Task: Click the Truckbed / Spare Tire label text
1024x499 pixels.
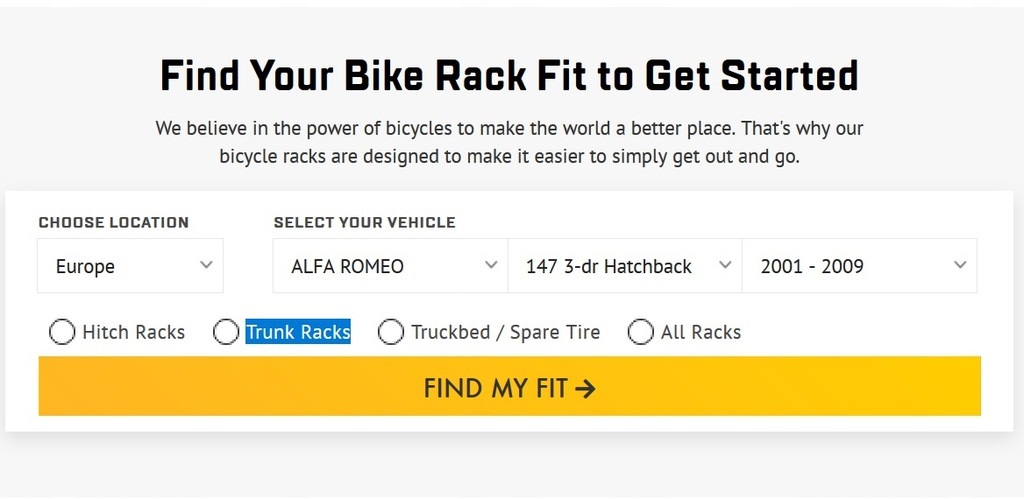Action: coord(505,332)
